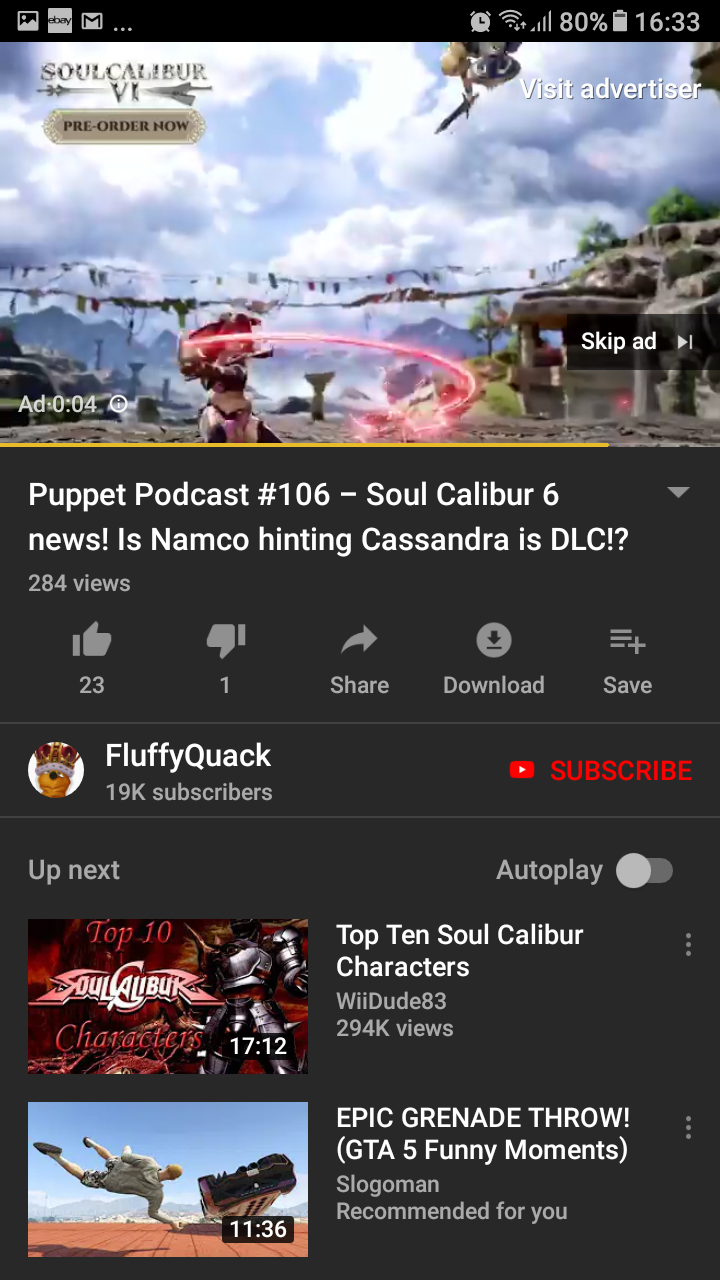Open the ad info icon beside timer

pyautogui.click(x=118, y=404)
